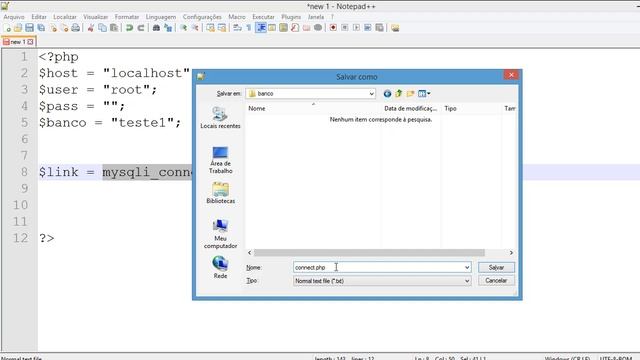This screenshot has height=360, width=640.
Task: Click horizontal scrollbar right arrow in dialog
Action: pos(511,253)
